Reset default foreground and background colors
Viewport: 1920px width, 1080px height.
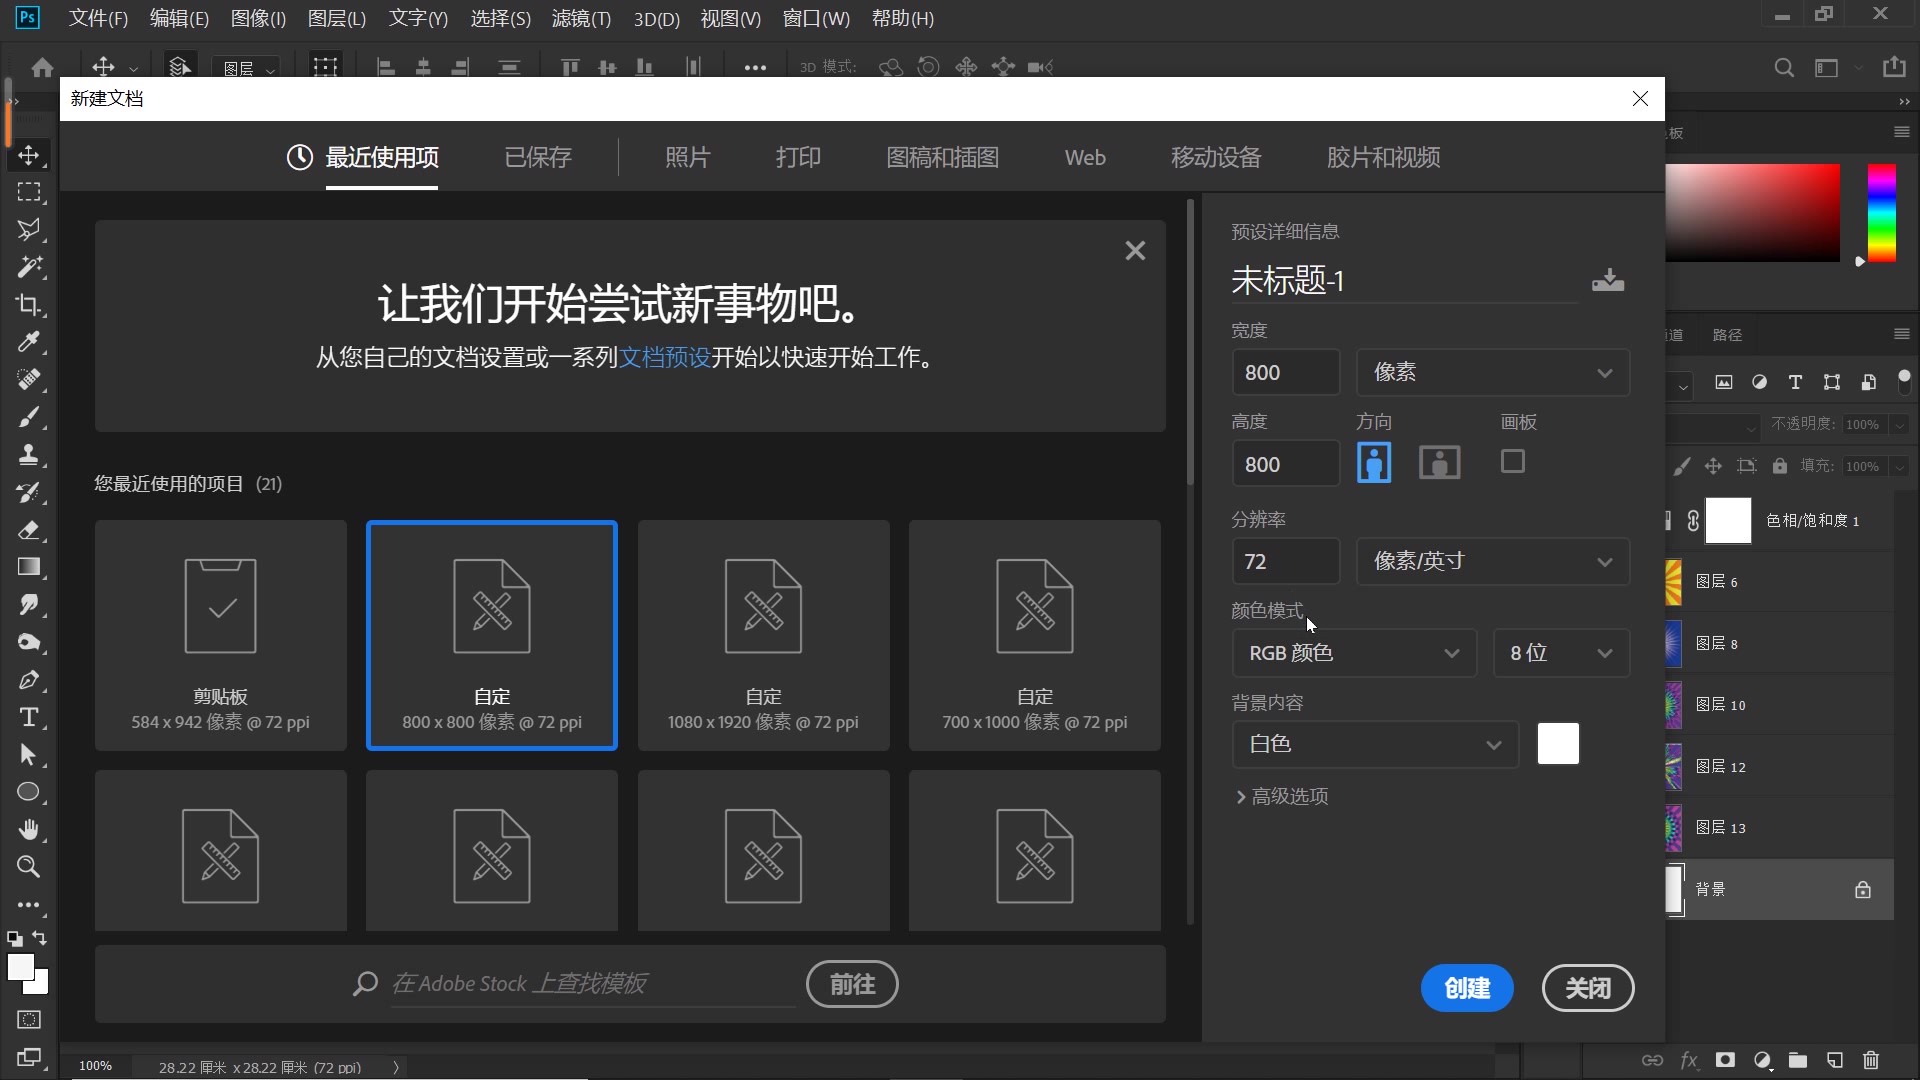coord(14,939)
